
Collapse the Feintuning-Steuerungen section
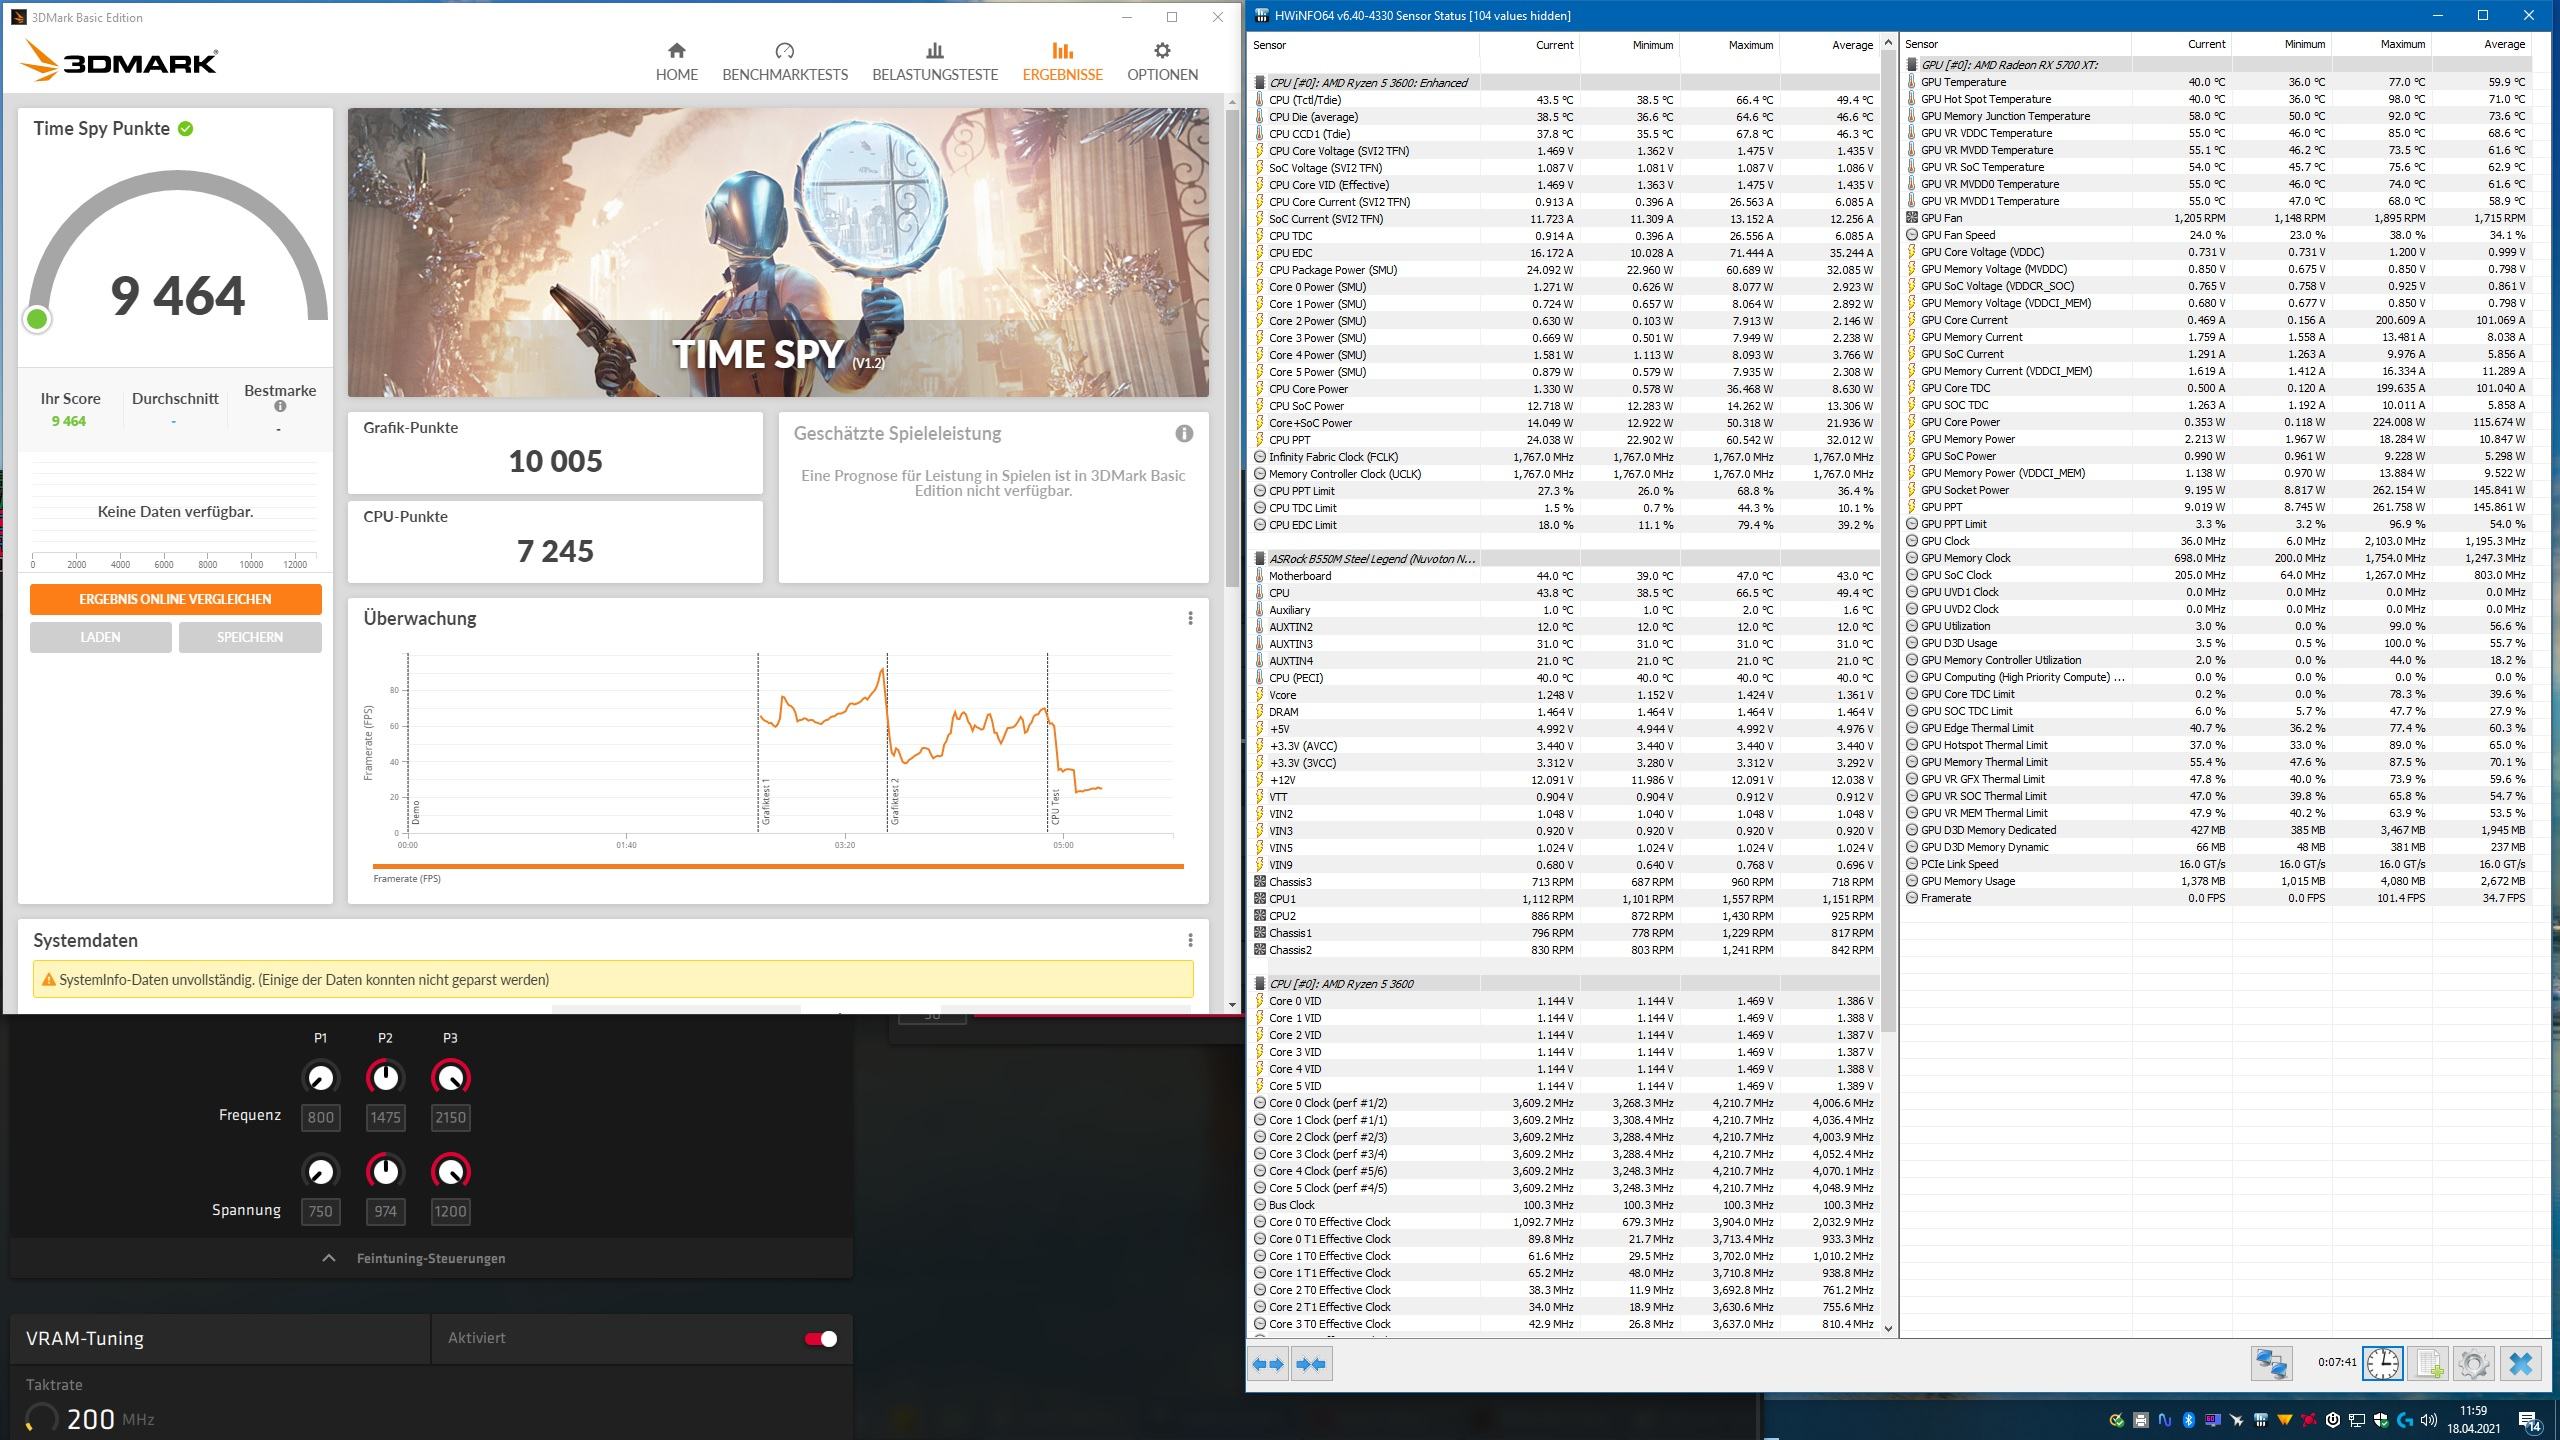tap(430, 1258)
